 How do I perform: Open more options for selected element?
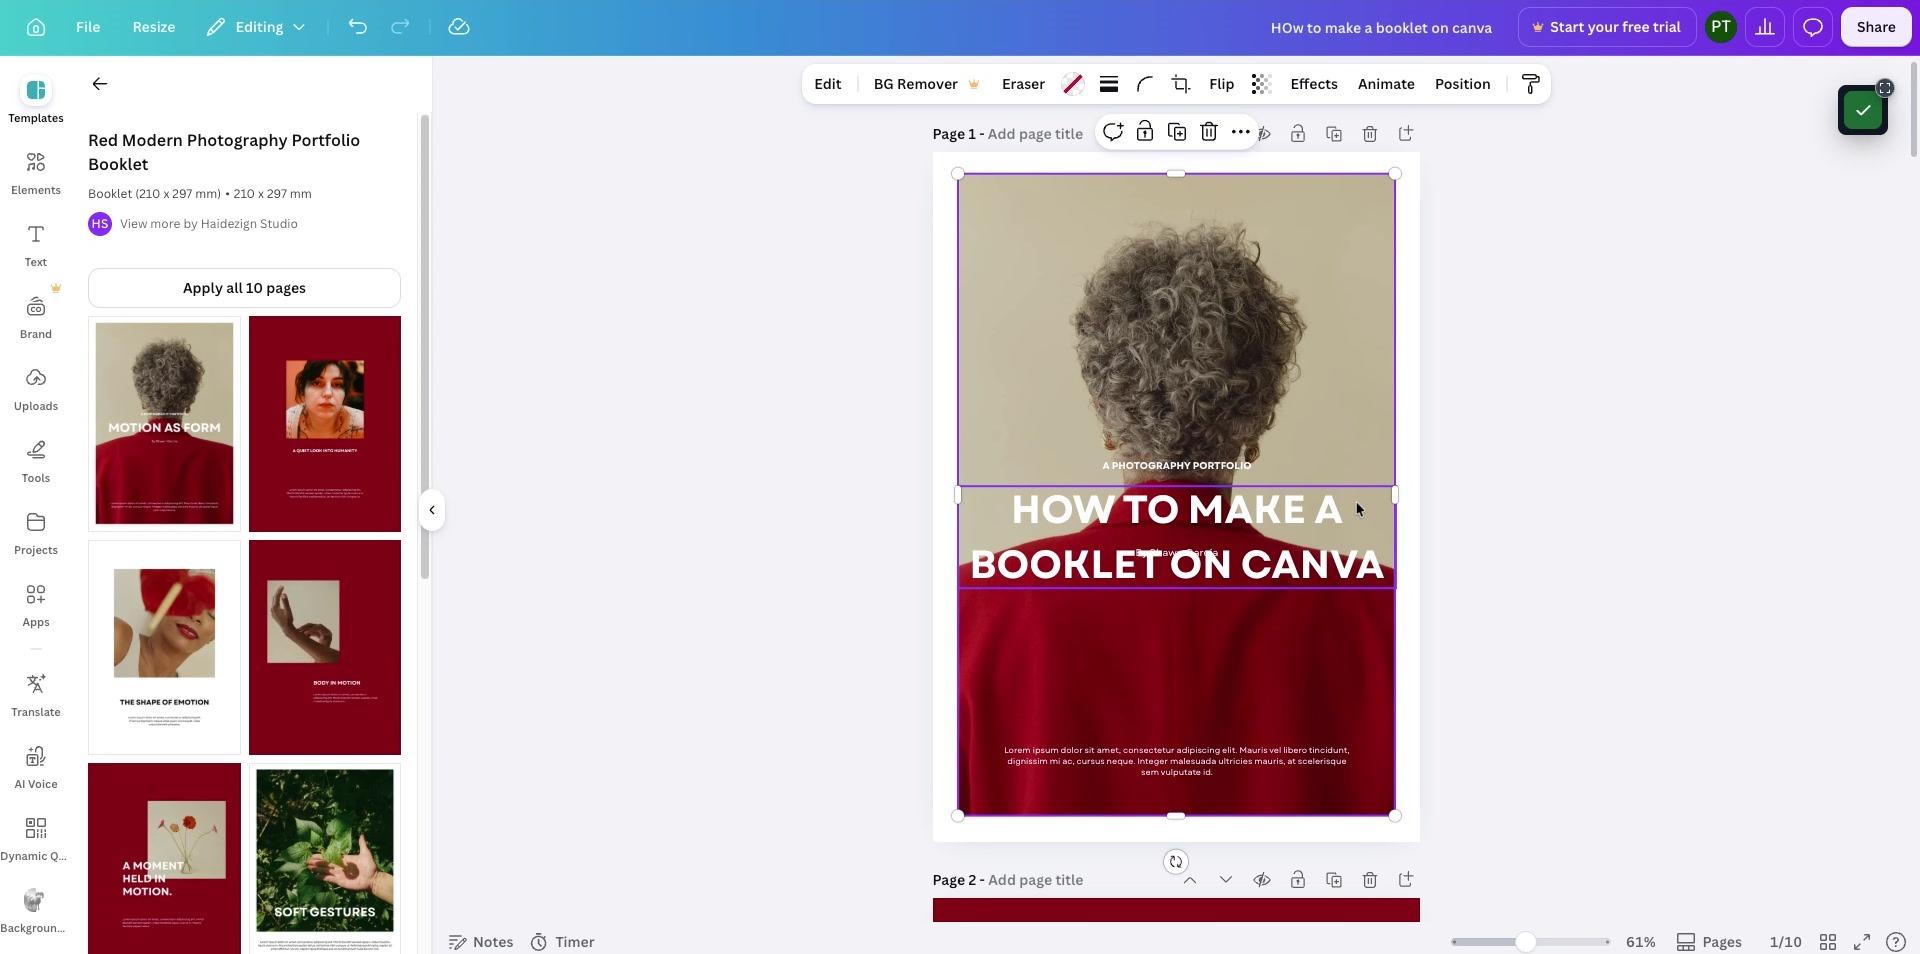[1241, 132]
